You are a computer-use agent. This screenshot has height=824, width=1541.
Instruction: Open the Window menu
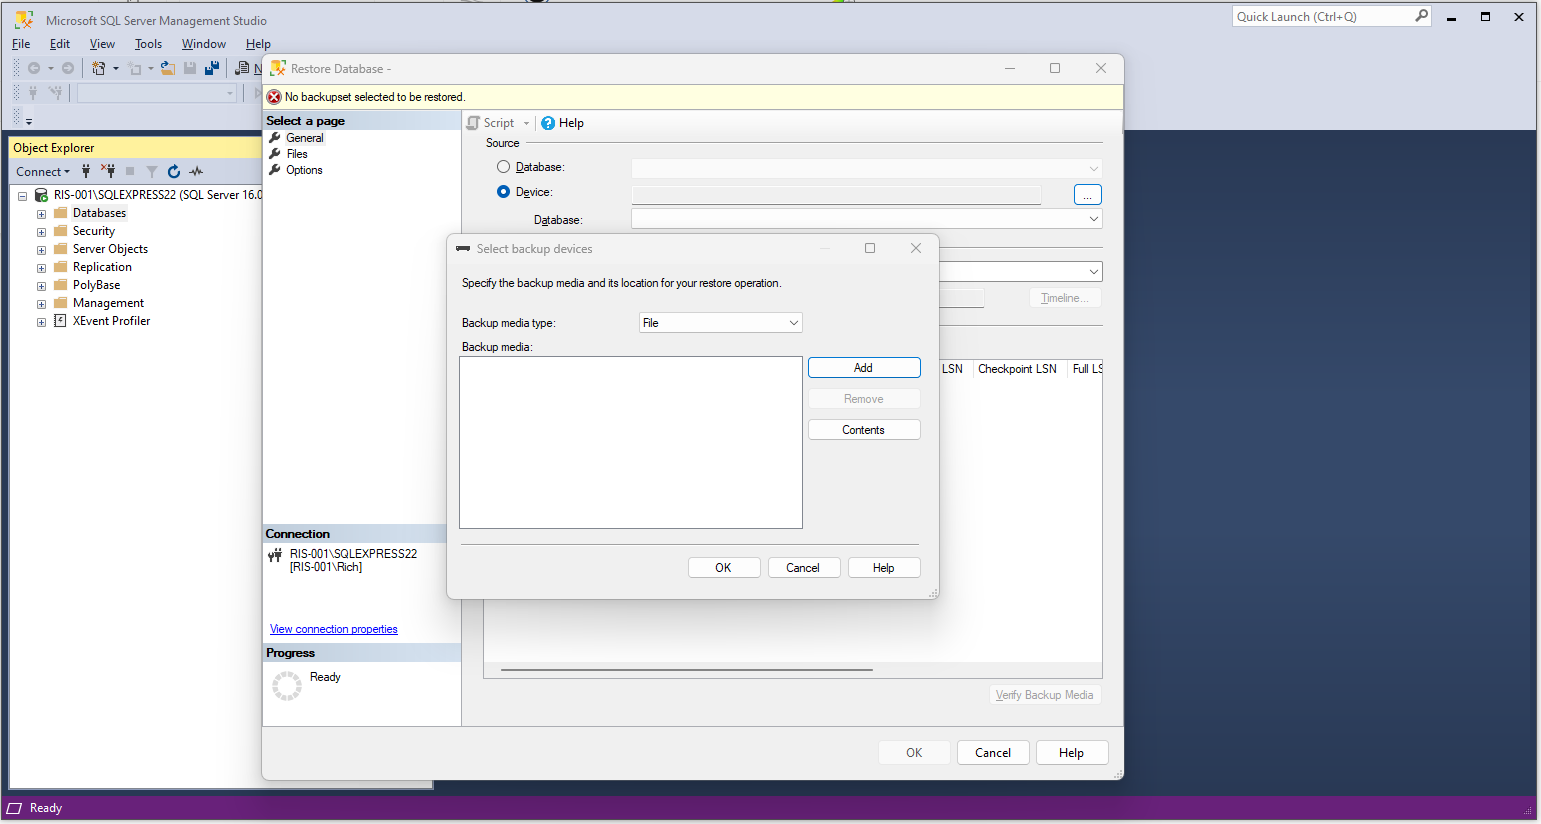click(204, 44)
